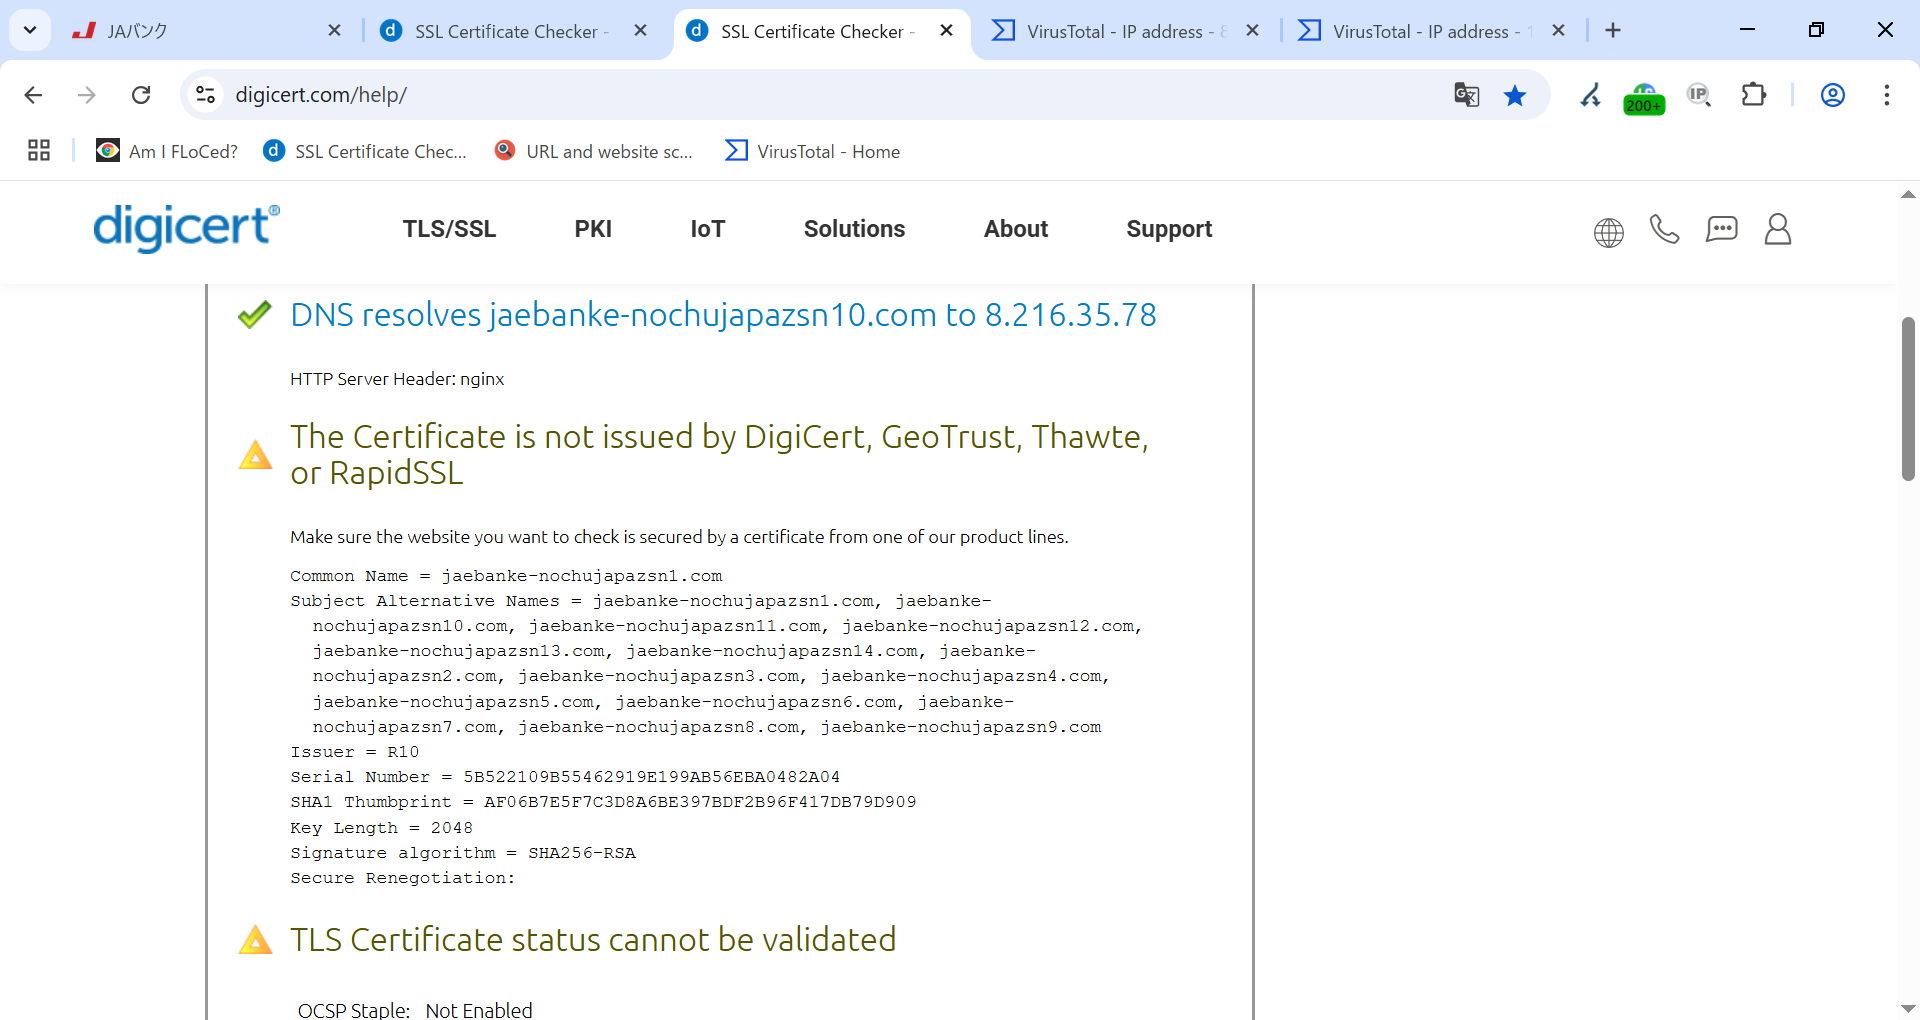Click 'TLS Certificate status cannot be validated' heading
This screenshot has height=1020, width=1920.
pyautogui.click(x=593, y=940)
